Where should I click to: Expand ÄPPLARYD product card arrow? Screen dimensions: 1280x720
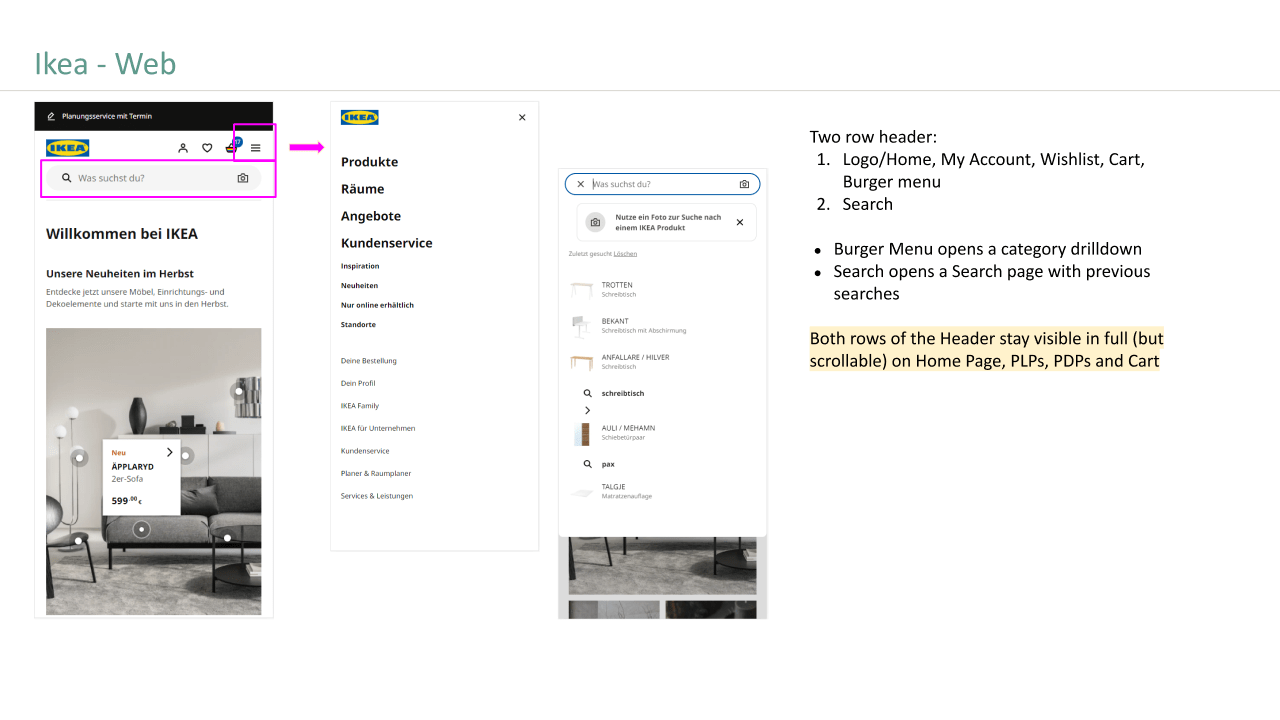(170, 452)
